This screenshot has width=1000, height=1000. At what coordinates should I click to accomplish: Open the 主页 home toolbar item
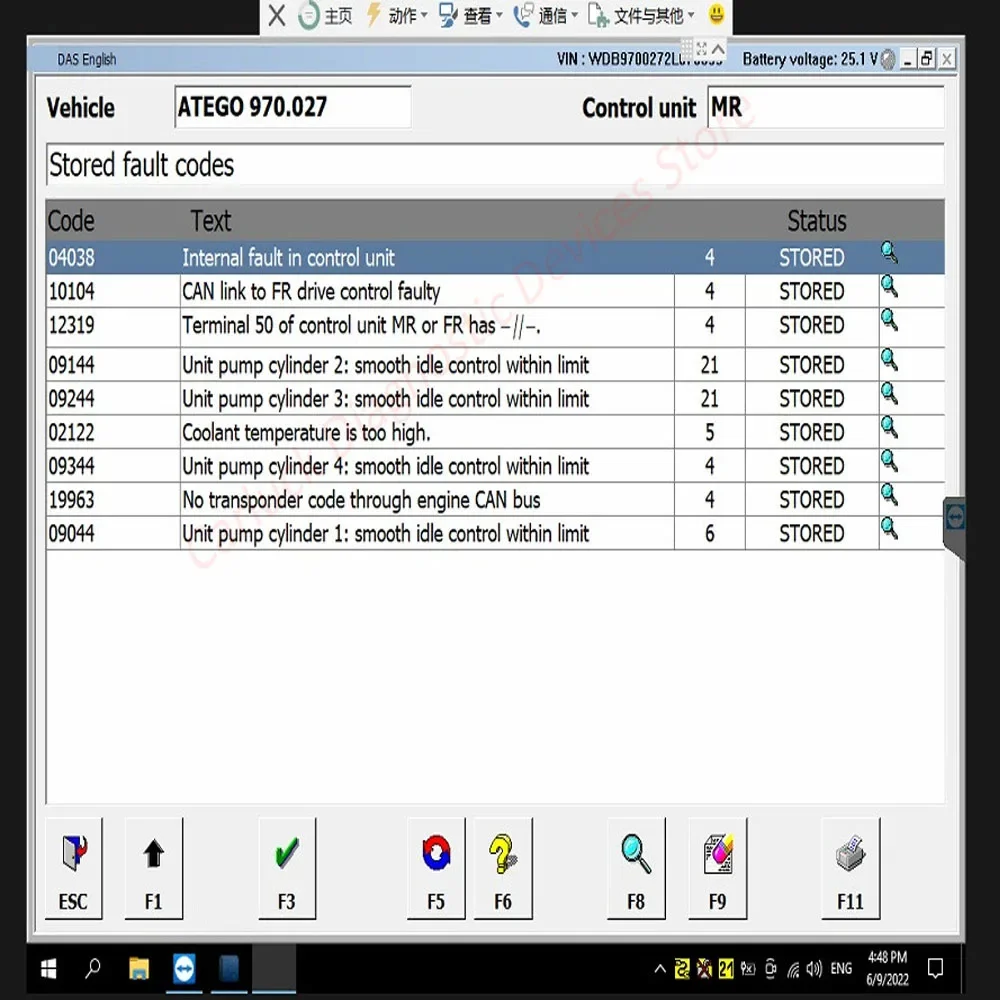(325, 15)
